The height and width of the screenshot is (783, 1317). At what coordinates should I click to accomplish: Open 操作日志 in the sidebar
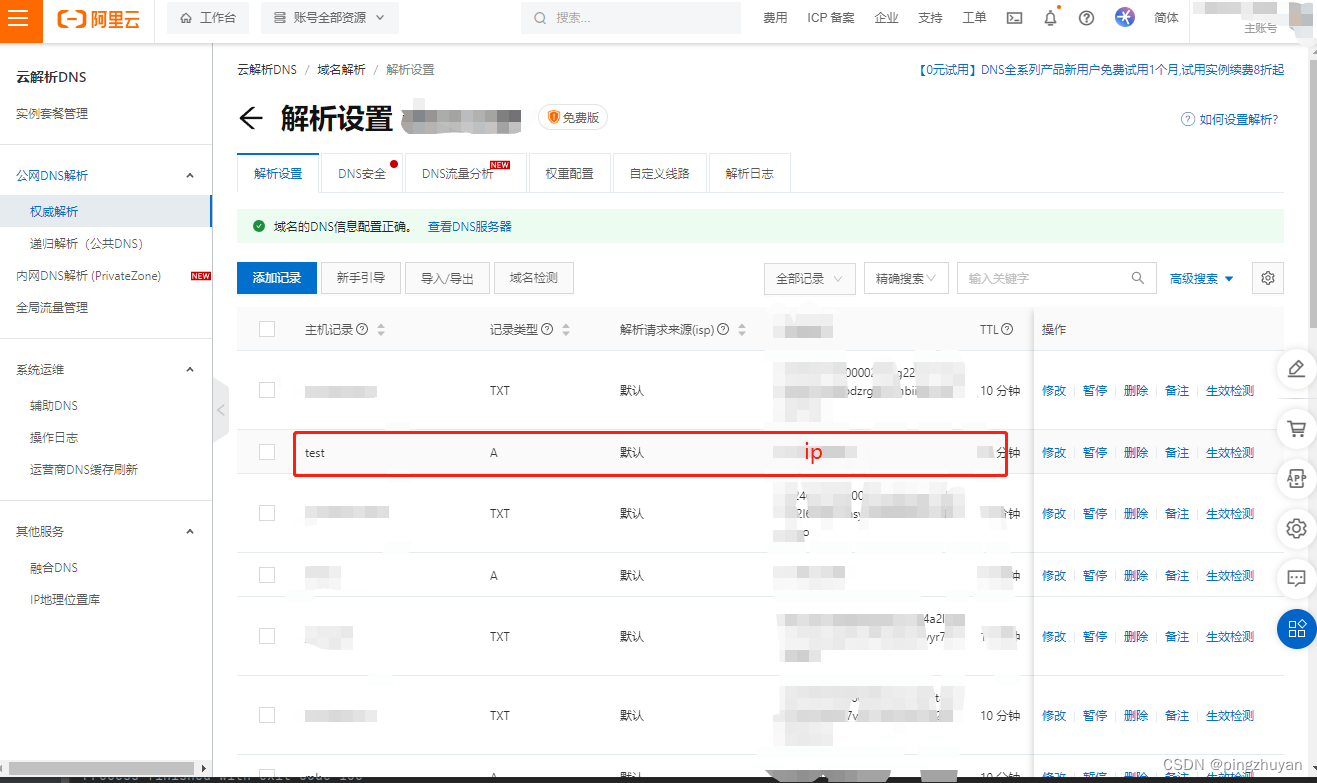[x=54, y=437]
